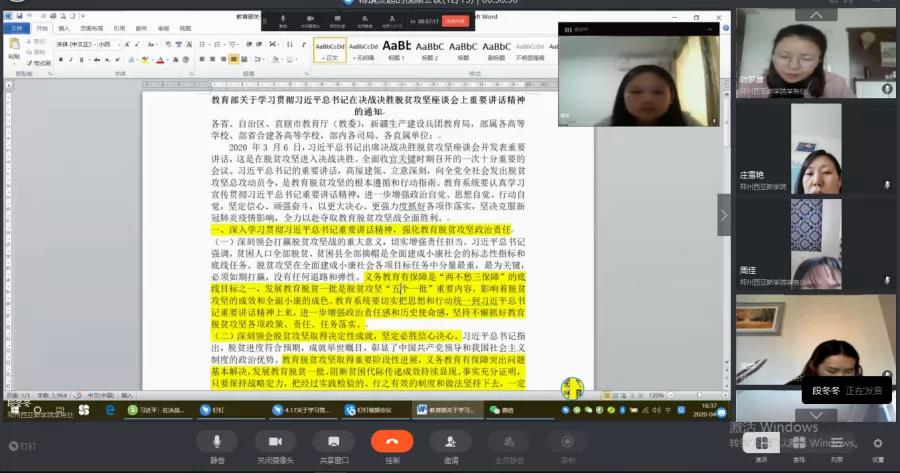Apply 正文 style from styles gallery
The height and width of the screenshot is (473, 900).
330,50
